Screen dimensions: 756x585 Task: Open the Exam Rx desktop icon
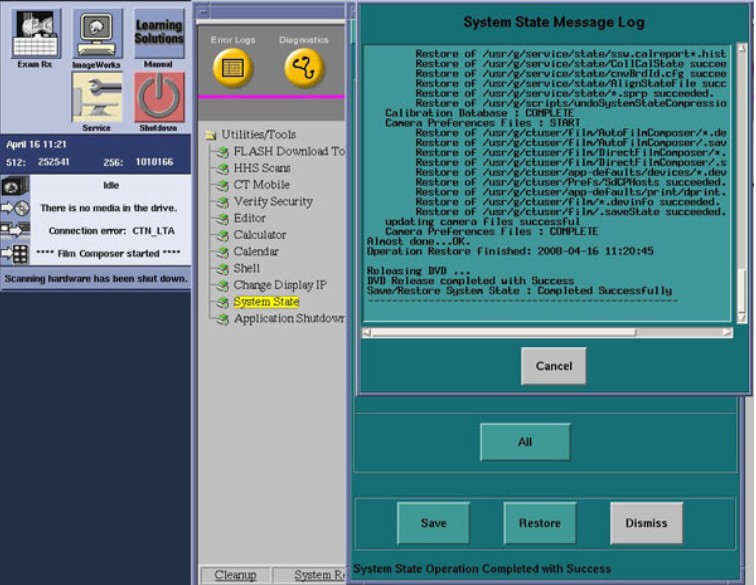(37, 34)
